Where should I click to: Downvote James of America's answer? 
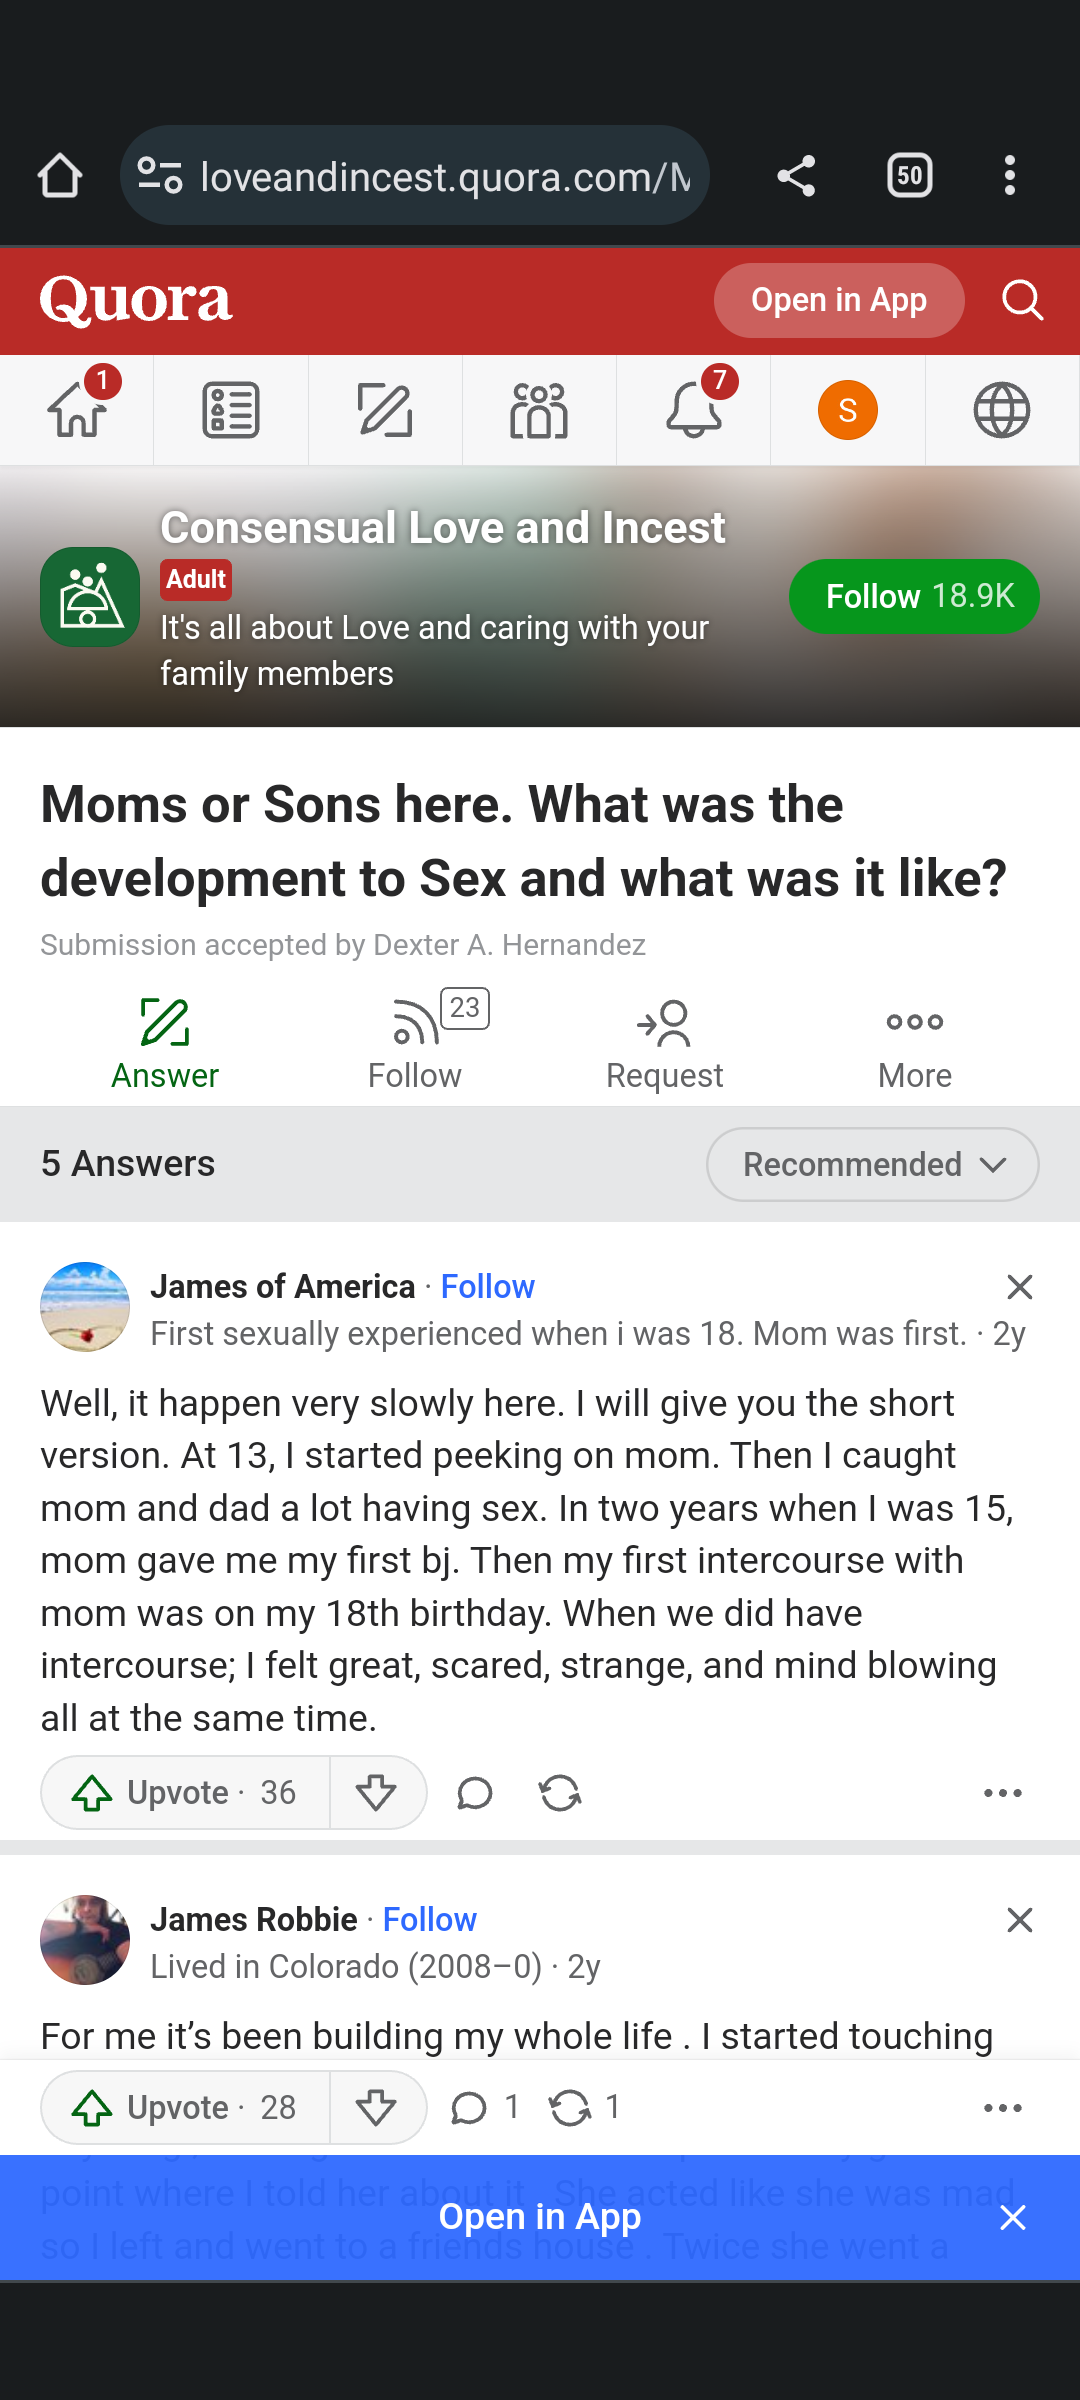pyautogui.click(x=377, y=1793)
